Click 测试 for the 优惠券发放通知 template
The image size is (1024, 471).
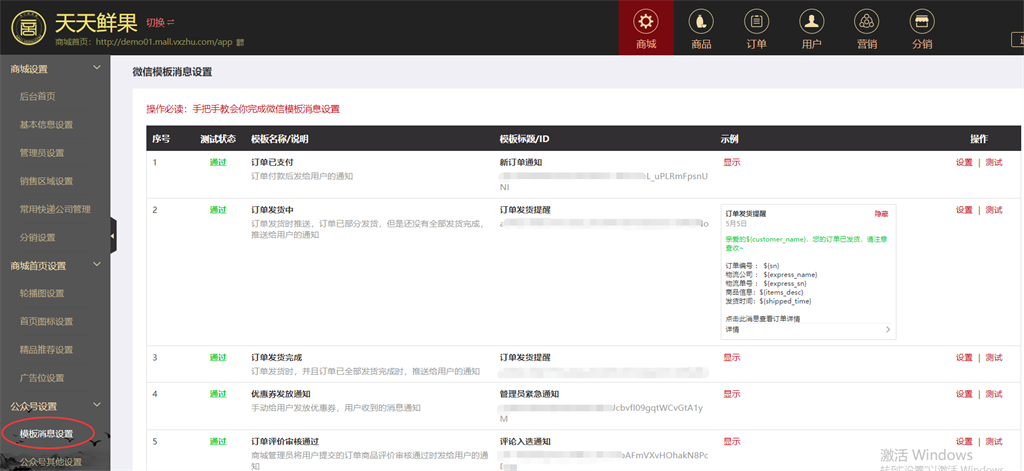pos(993,394)
